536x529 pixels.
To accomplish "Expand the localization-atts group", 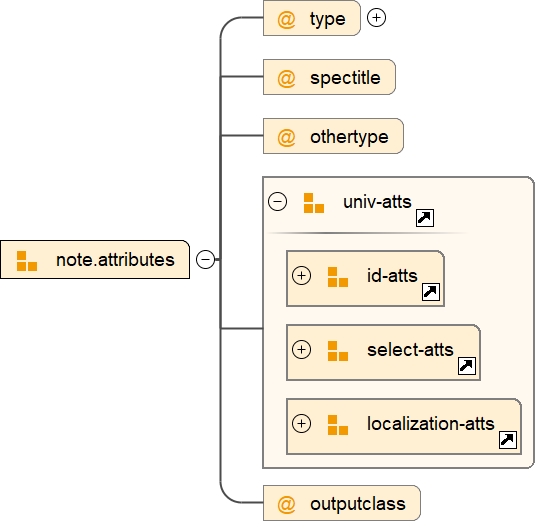I will tap(302, 423).
